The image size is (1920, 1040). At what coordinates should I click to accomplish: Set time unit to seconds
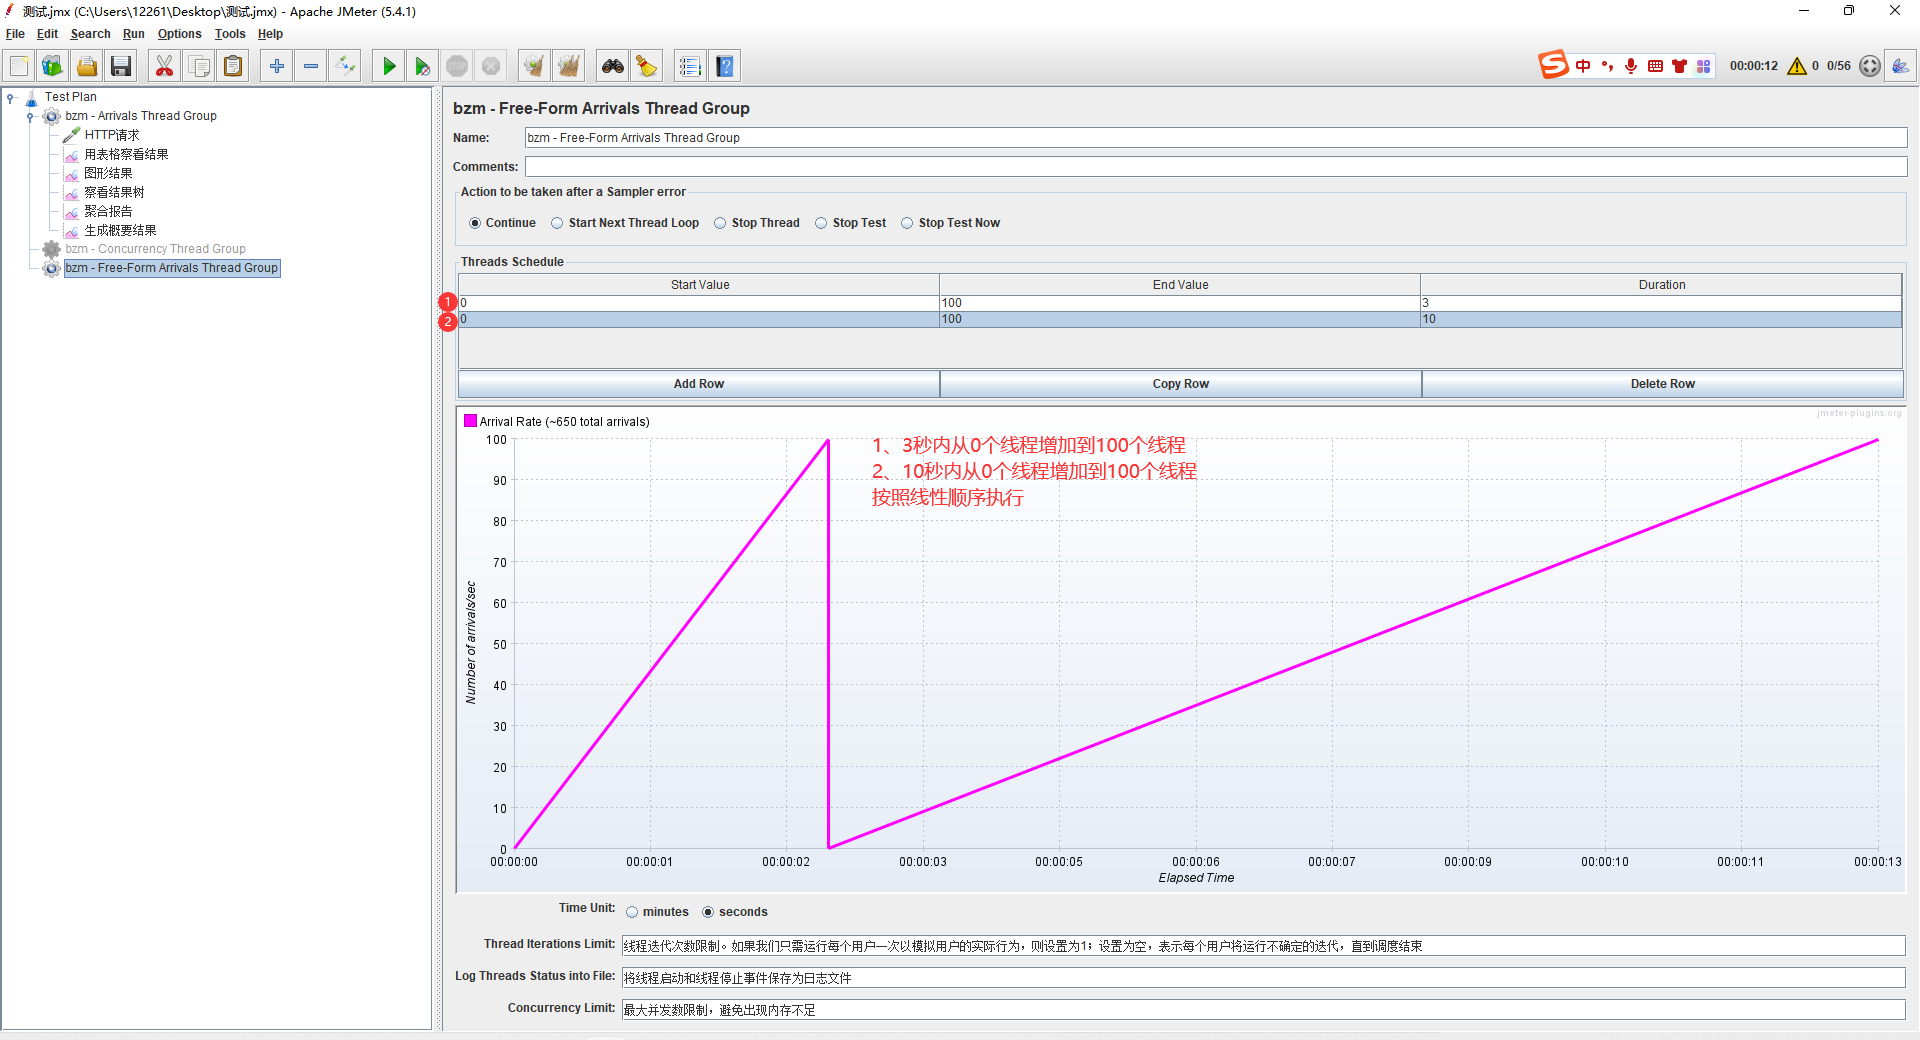coord(708,912)
